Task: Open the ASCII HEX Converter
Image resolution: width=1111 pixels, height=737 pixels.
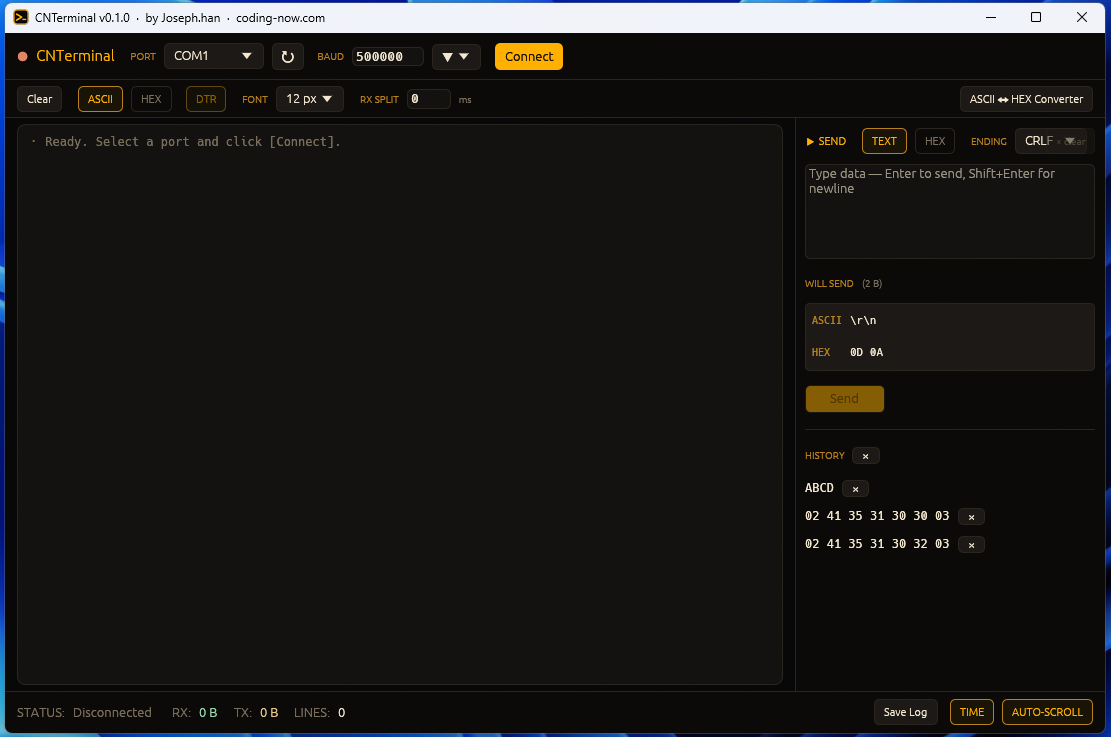Action: click(1026, 99)
